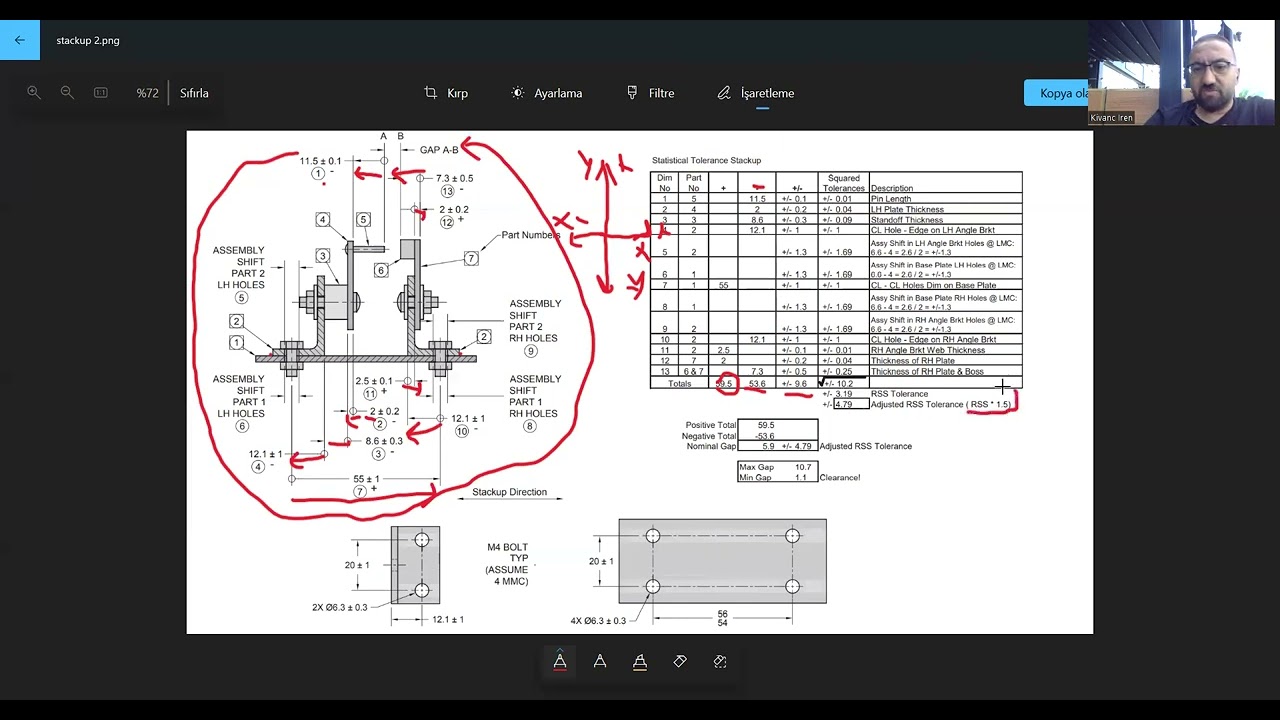Zoom out using the magnifier minus icon
The height and width of the screenshot is (720, 1280).
pyautogui.click(x=67, y=92)
